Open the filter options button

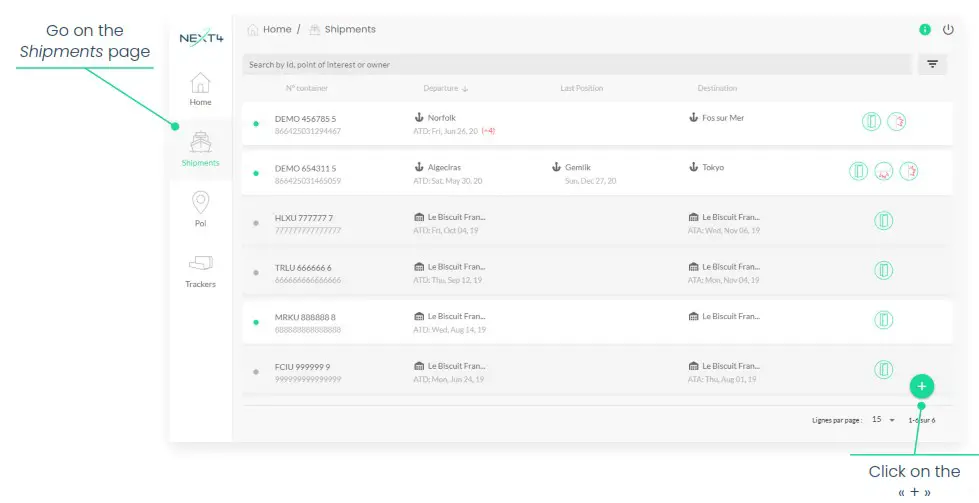[932, 64]
